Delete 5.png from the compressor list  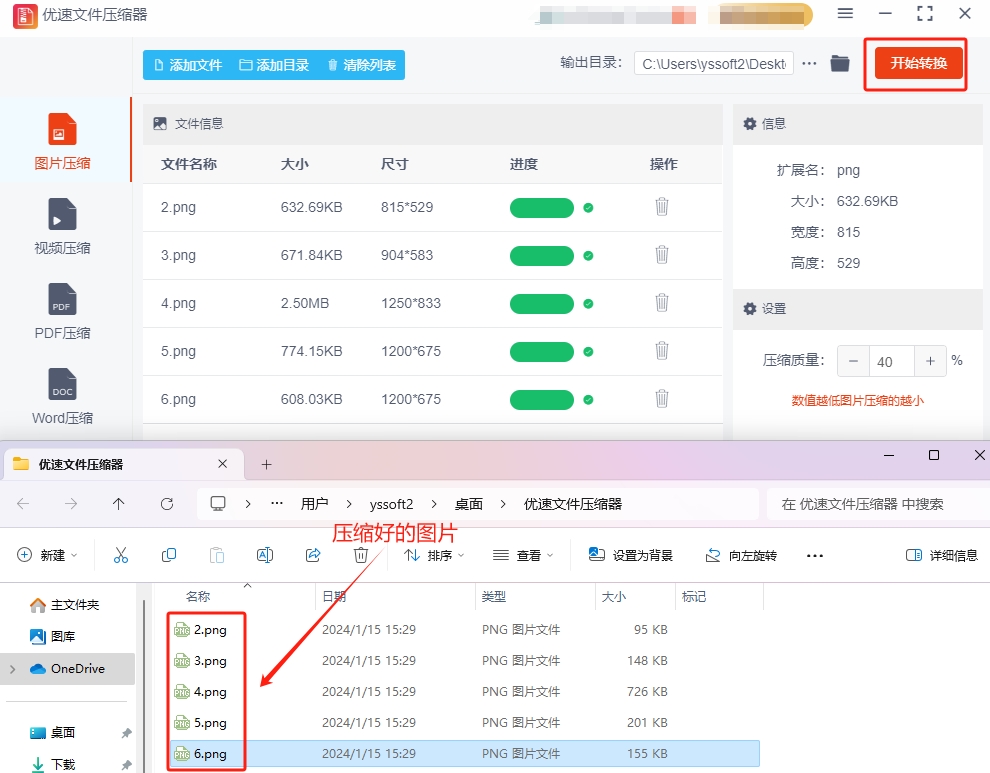pyautogui.click(x=662, y=351)
